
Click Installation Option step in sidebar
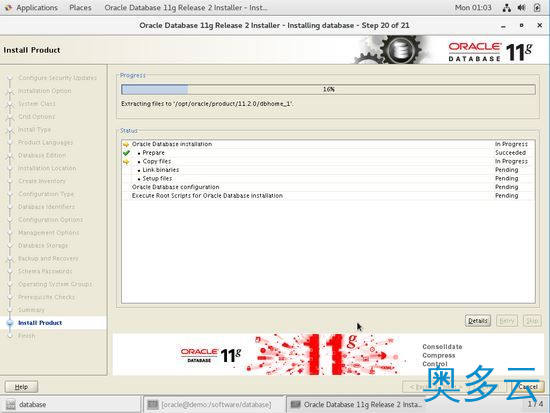click(45, 91)
